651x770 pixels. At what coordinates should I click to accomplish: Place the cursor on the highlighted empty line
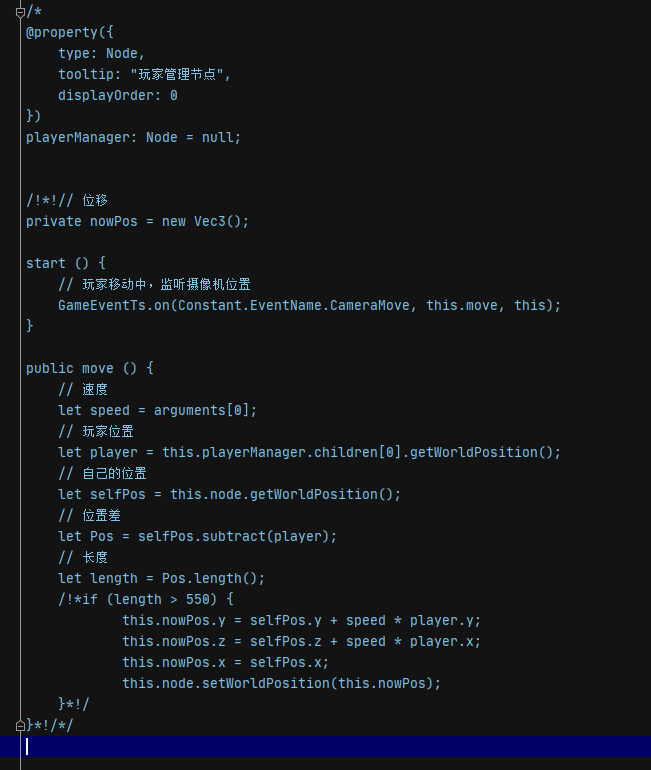click(x=300, y=746)
